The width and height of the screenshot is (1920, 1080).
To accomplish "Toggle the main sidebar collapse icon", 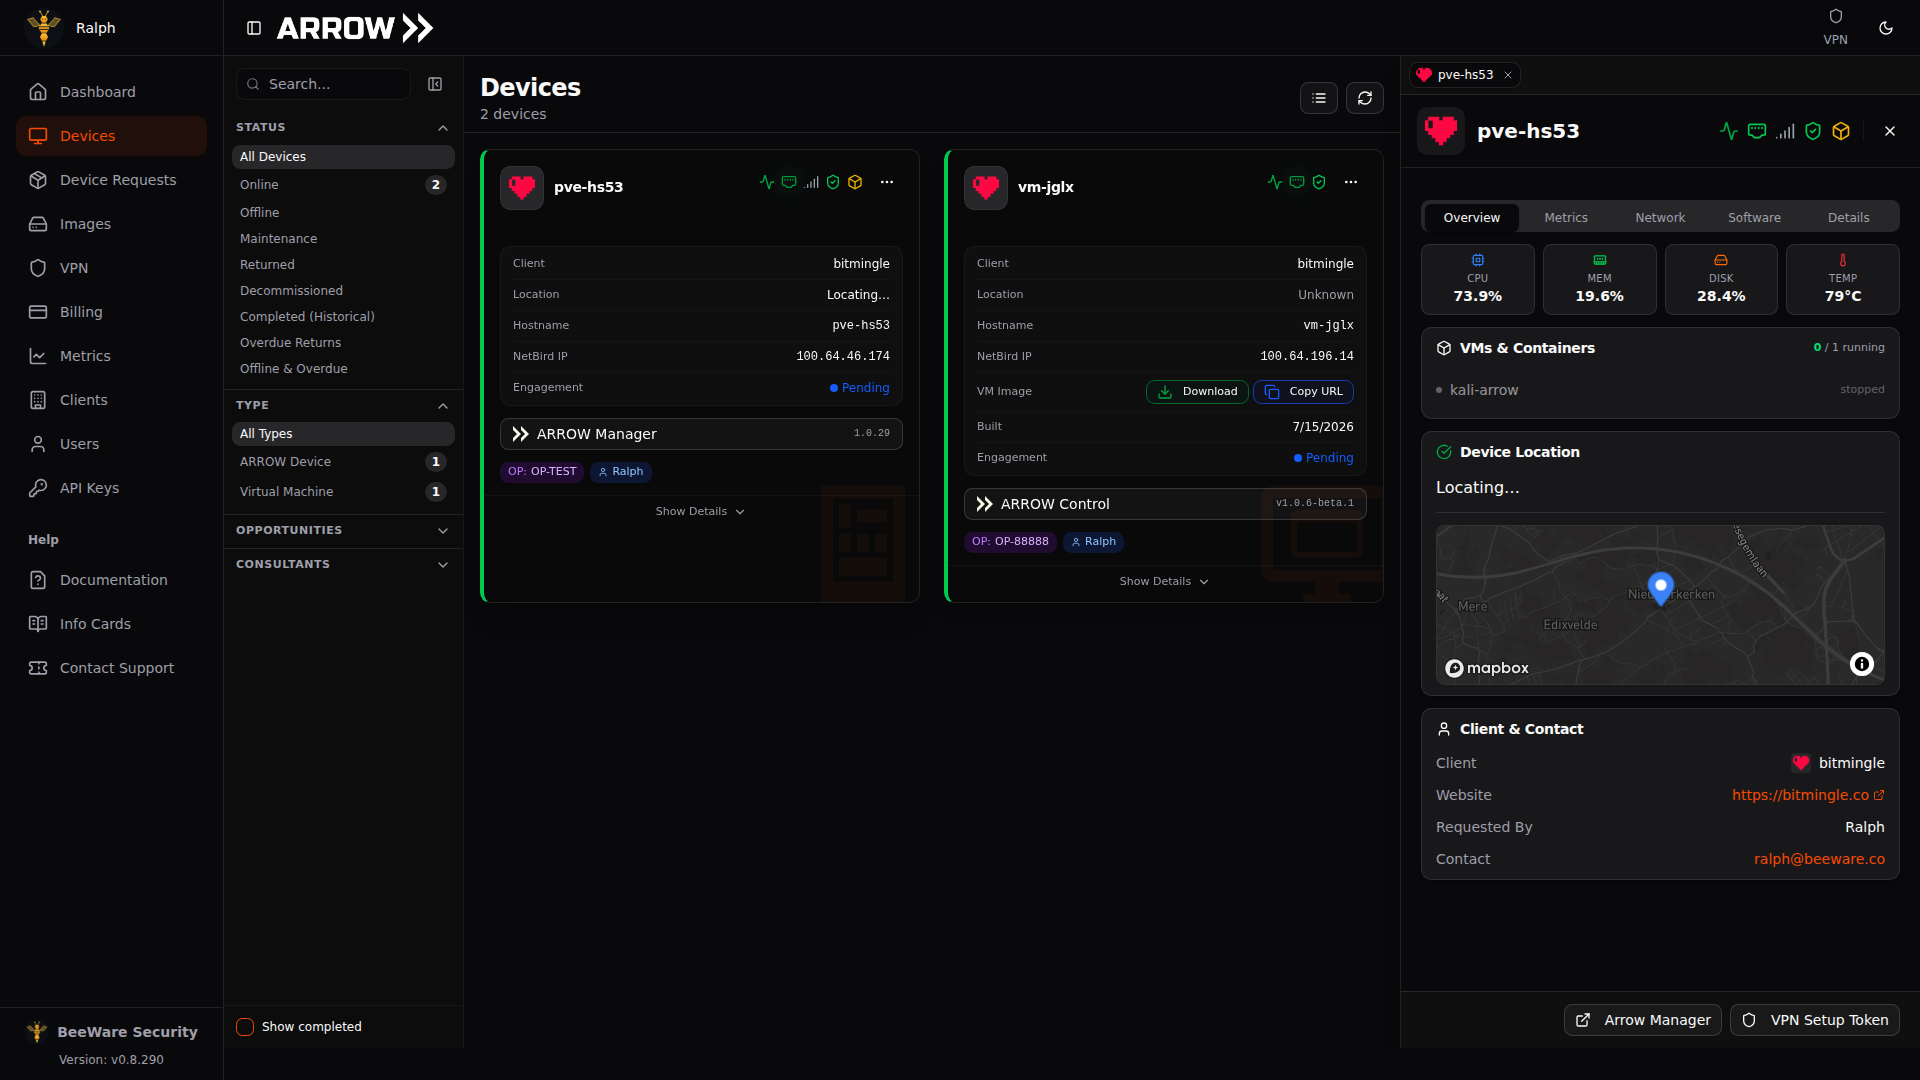I will [254, 28].
